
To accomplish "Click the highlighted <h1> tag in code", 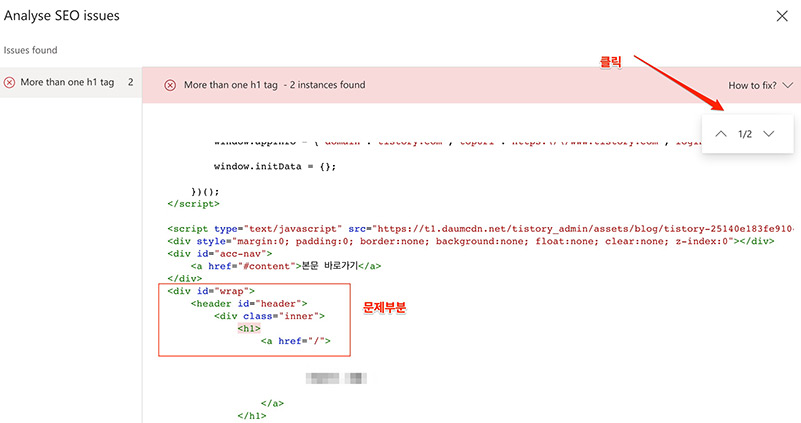I will point(249,328).
